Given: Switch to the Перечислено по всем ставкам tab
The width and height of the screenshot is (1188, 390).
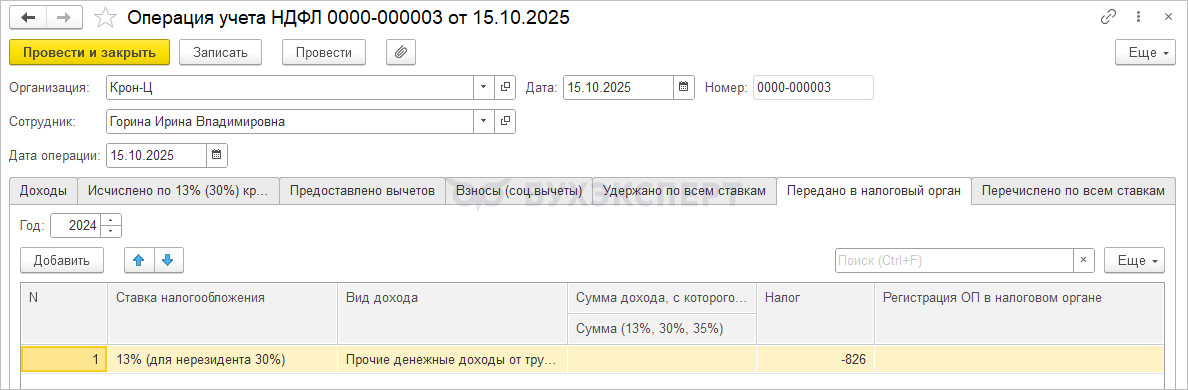Looking at the screenshot, I should tap(1073, 191).
